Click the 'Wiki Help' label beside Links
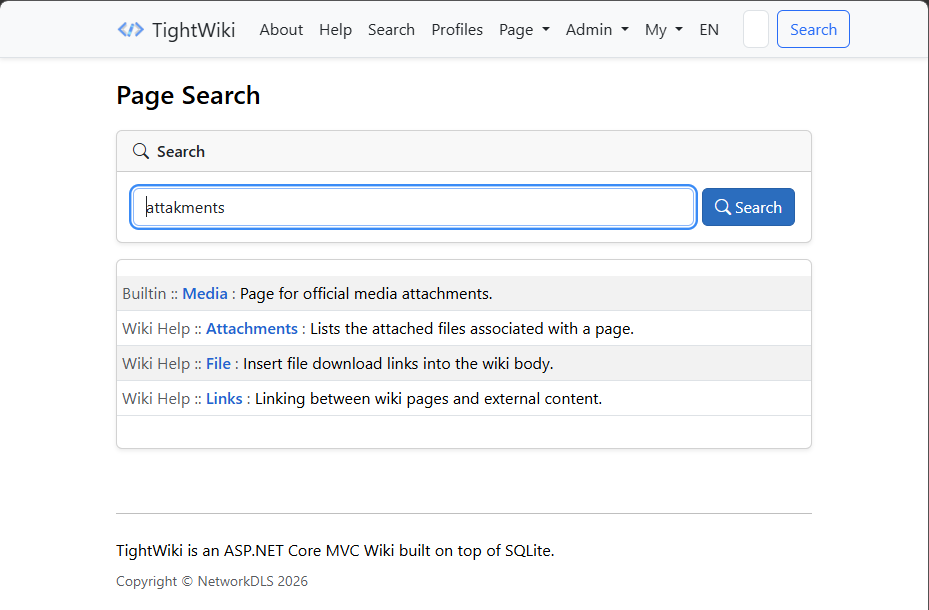929x610 pixels. tap(156, 399)
